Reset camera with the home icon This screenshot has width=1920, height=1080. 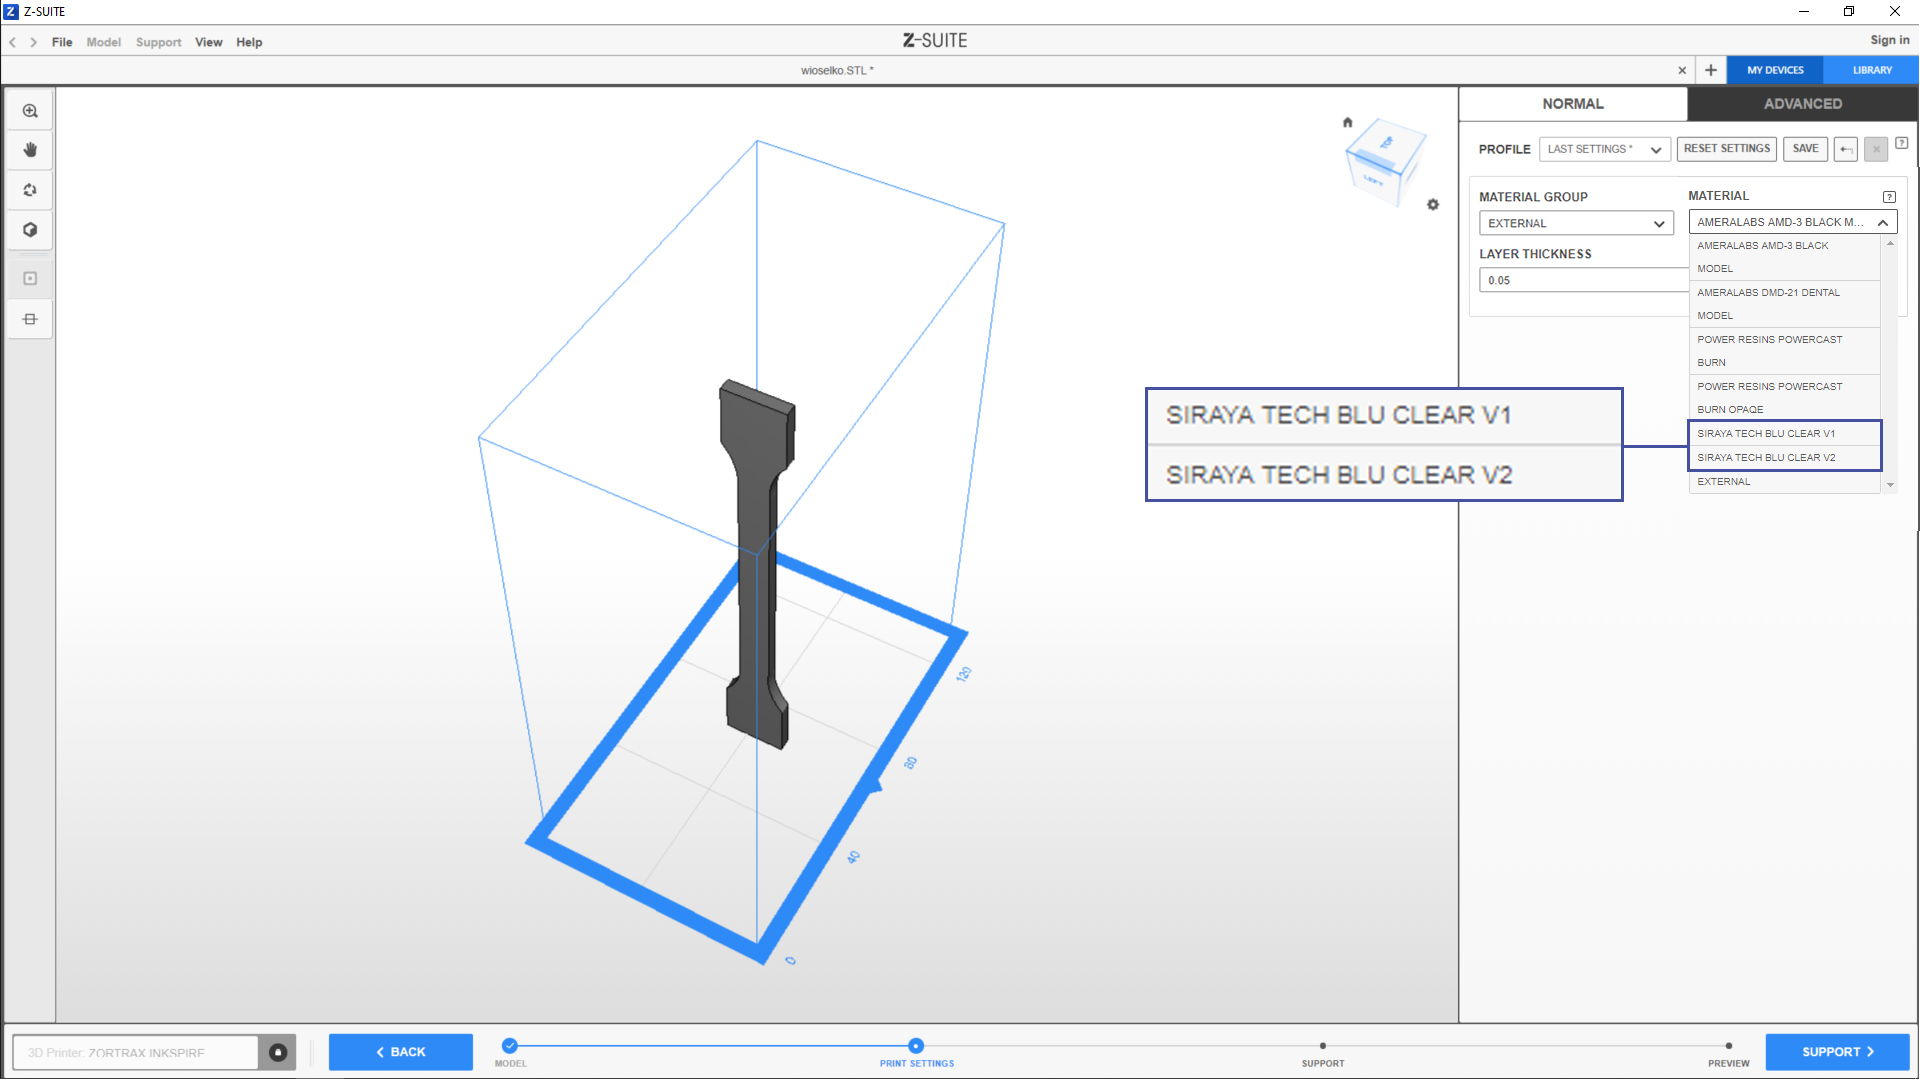click(1347, 122)
